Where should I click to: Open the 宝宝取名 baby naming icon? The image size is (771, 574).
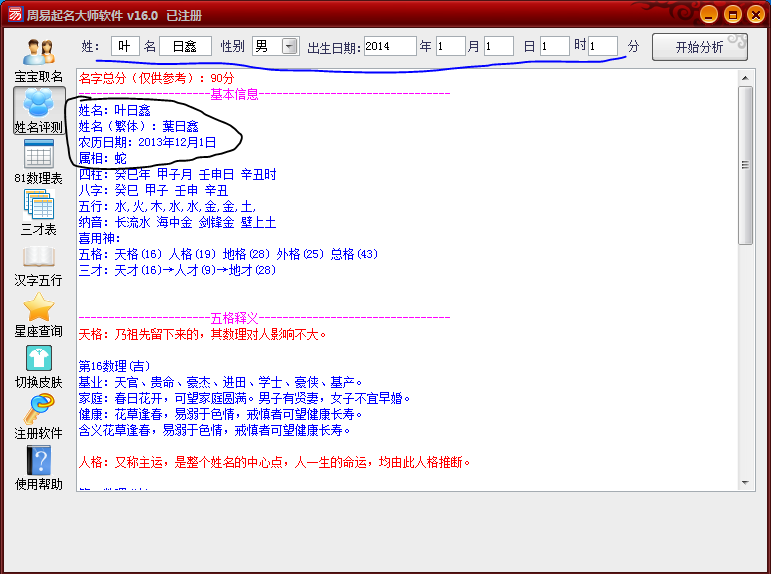[x=39, y=53]
